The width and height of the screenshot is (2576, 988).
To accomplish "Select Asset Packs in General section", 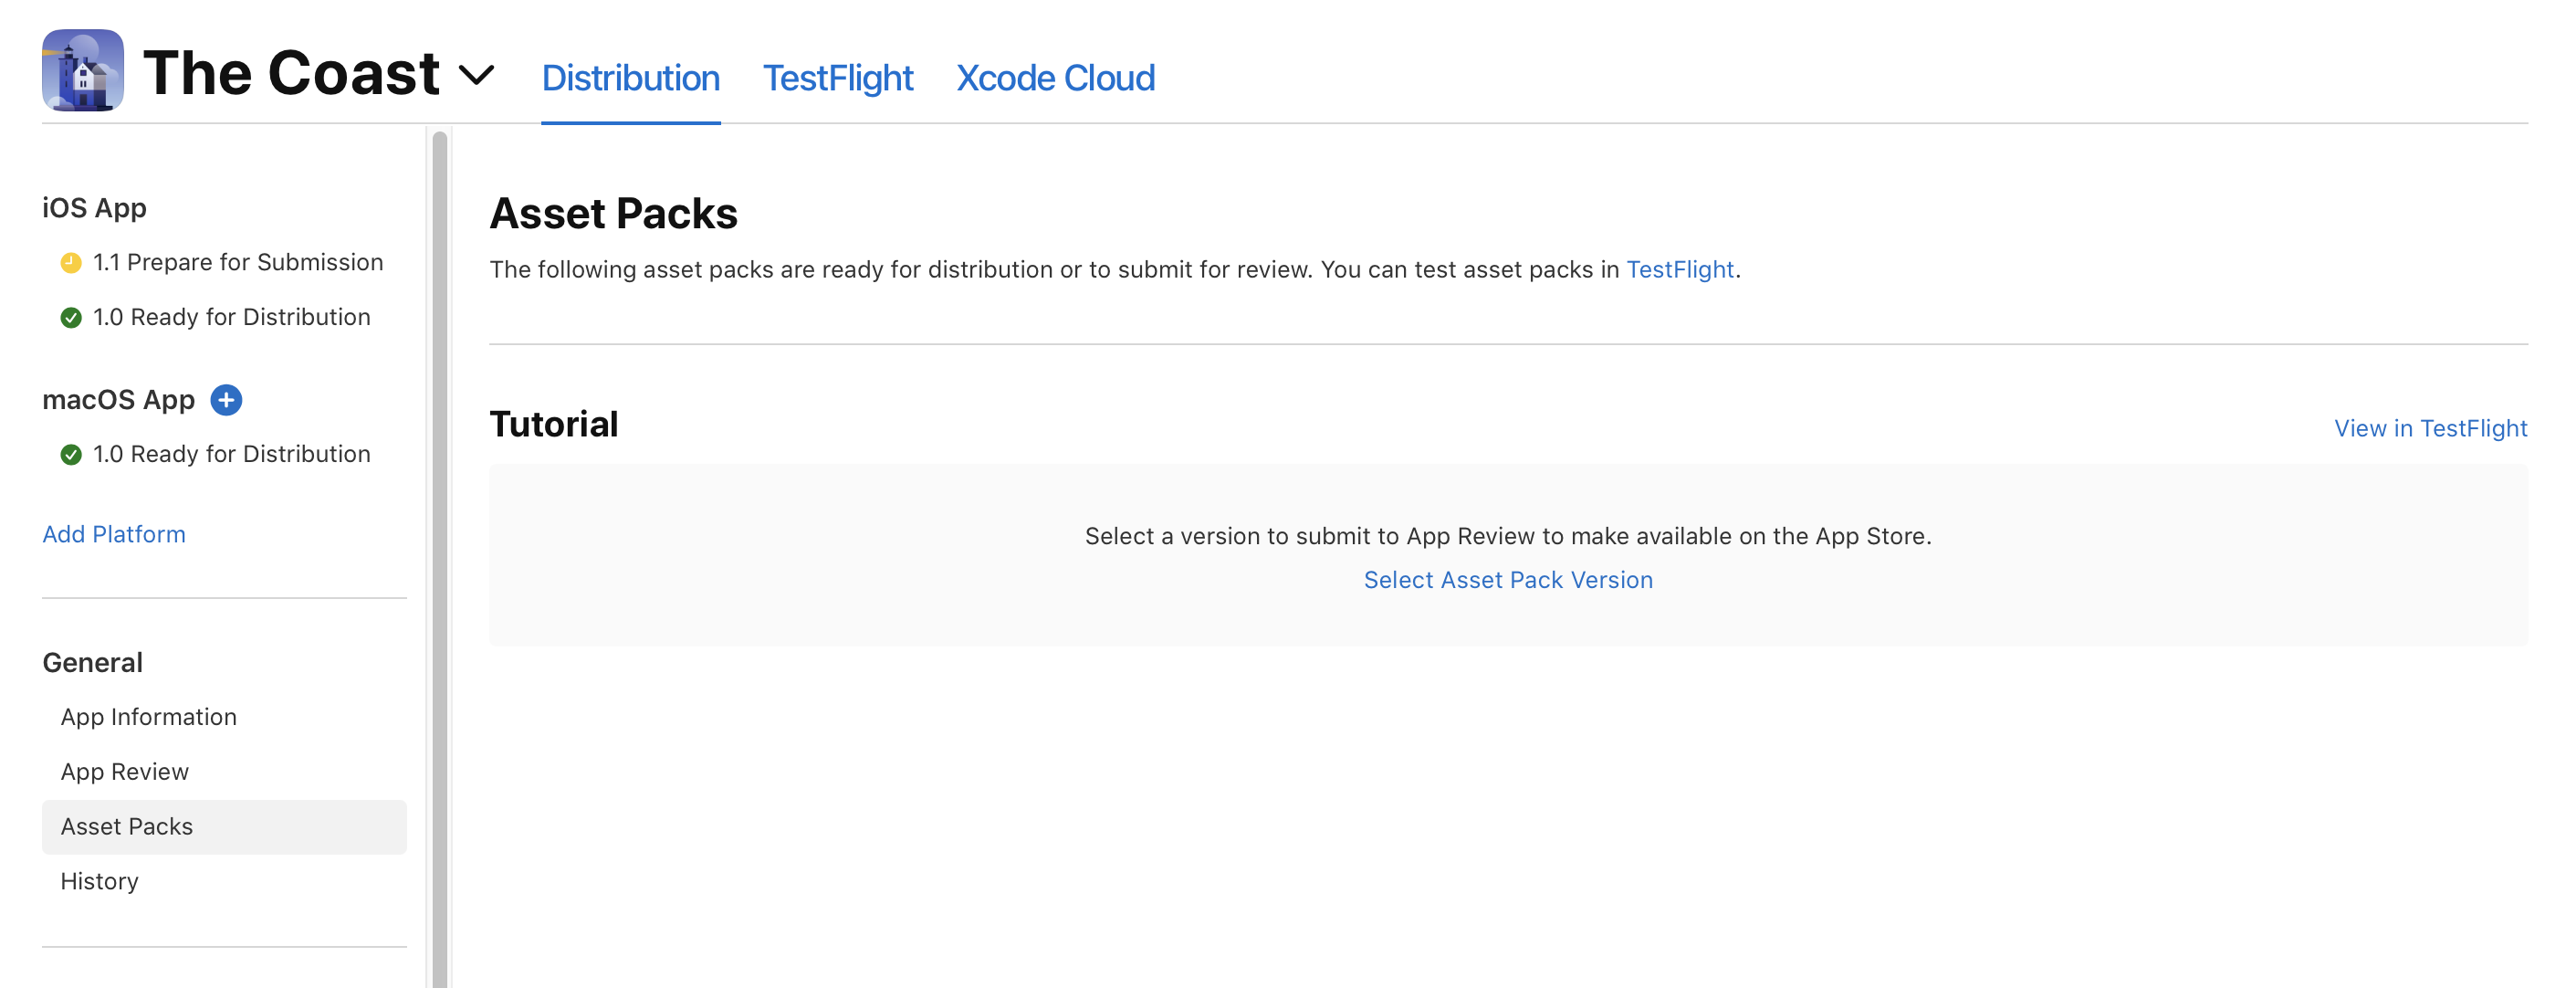I will pyautogui.click(x=127, y=827).
